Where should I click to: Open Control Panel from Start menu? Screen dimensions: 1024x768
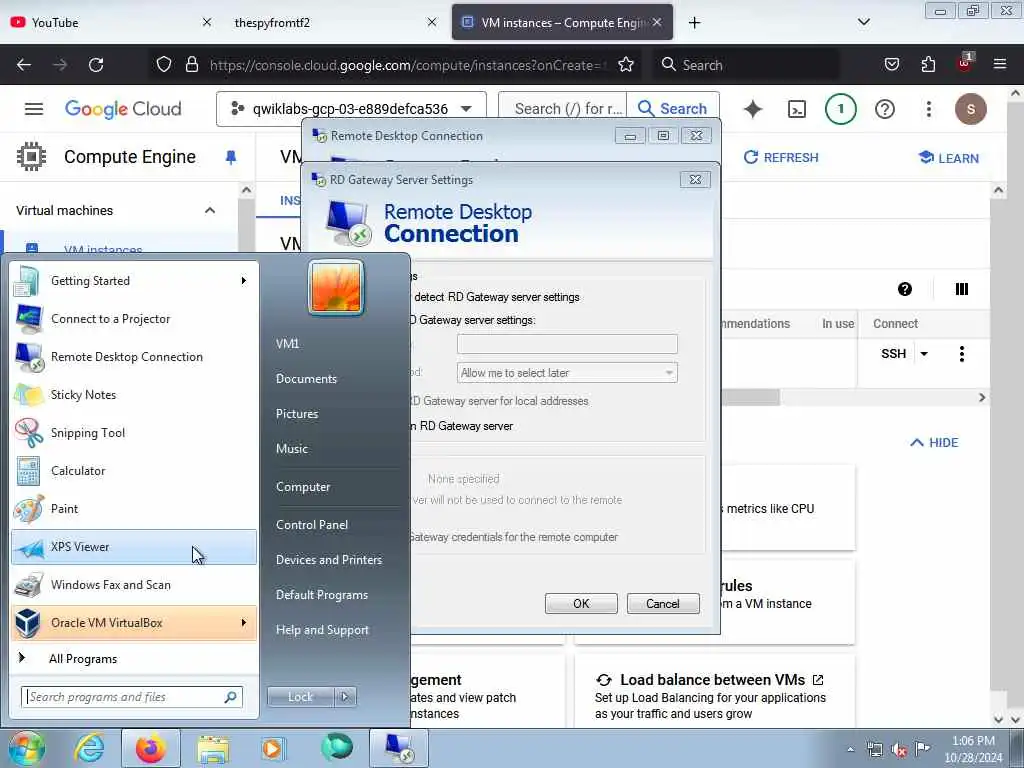coord(312,525)
